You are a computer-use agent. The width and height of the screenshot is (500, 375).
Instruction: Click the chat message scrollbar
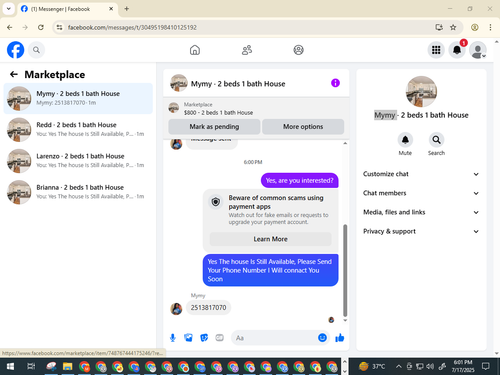click(x=345, y=270)
